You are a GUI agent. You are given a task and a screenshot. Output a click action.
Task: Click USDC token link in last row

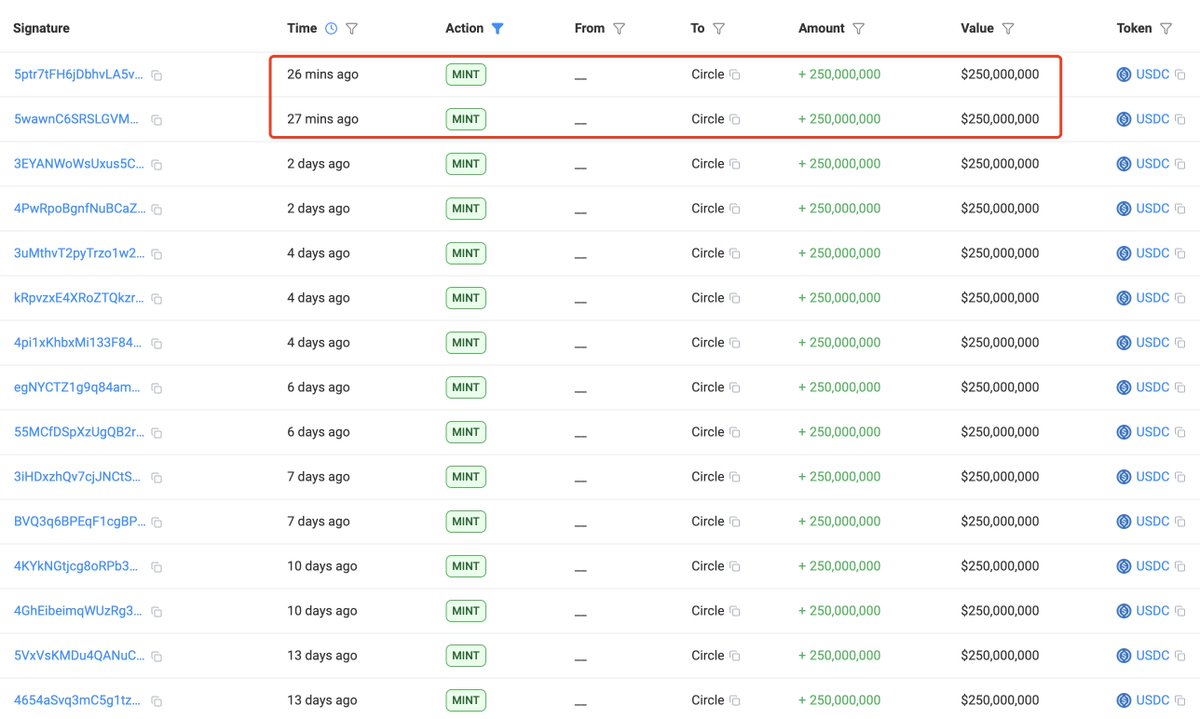point(1152,700)
